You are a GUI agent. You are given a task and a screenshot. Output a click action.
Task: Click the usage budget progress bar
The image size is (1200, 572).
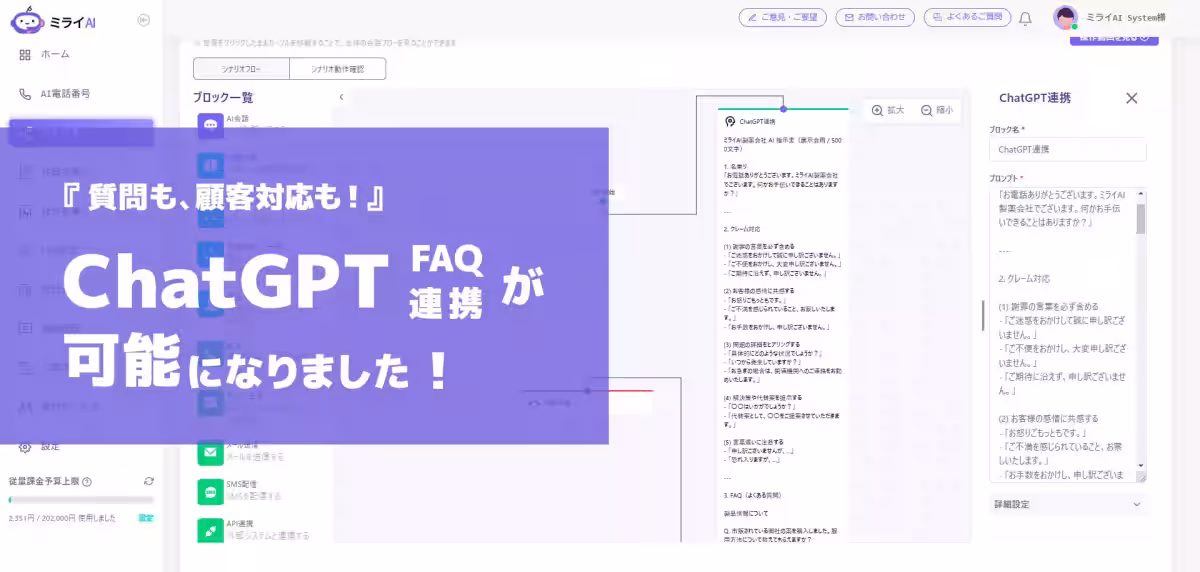click(81, 499)
